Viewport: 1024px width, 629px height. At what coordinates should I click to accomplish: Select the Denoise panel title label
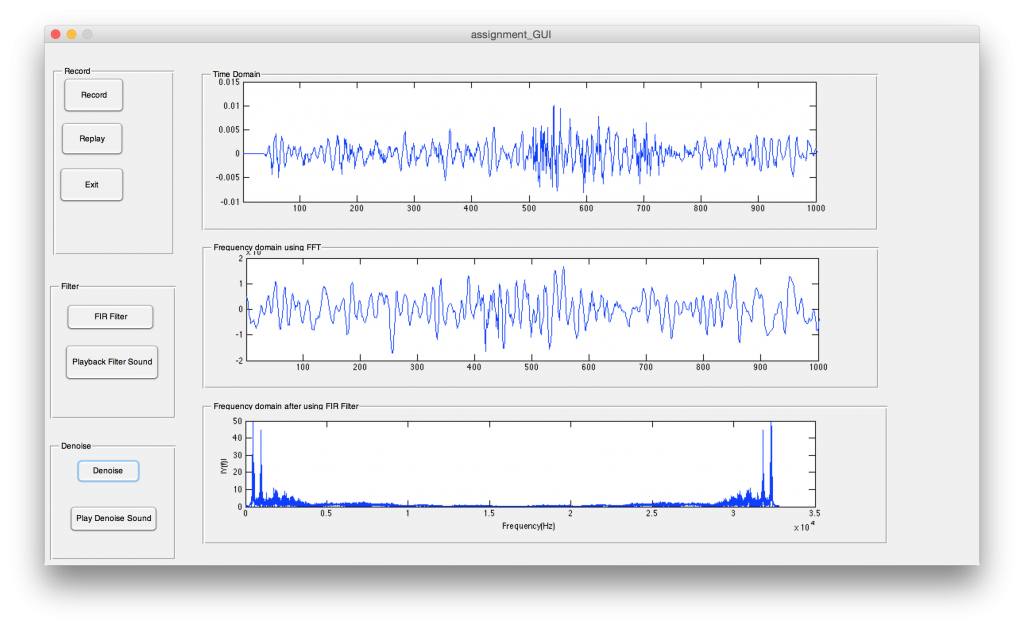pyautogui.click(x=76, y=445)
